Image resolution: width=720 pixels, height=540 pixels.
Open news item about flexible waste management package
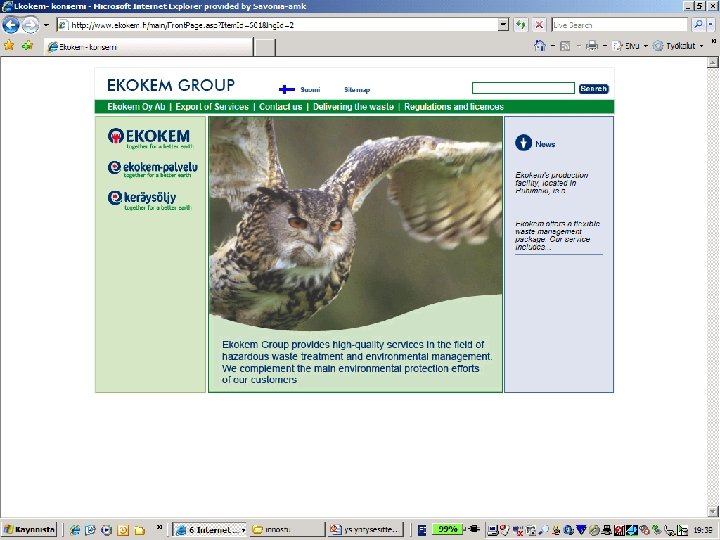point(557,235)
